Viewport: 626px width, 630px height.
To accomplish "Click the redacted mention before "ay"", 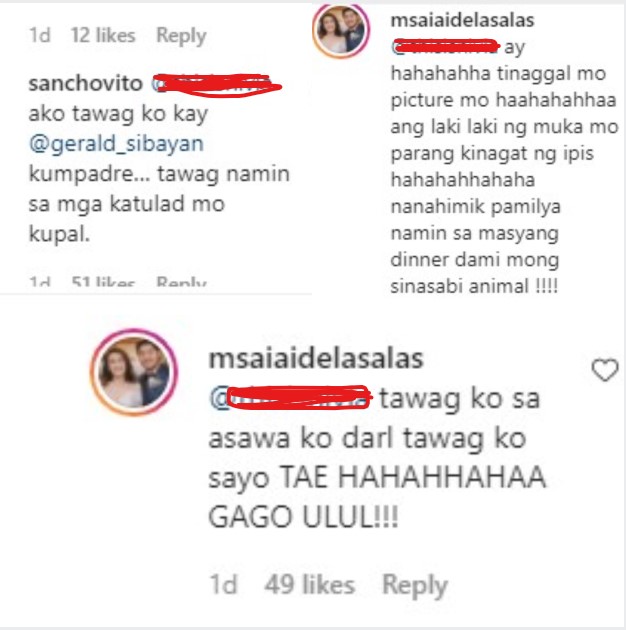I will (445, 47).
